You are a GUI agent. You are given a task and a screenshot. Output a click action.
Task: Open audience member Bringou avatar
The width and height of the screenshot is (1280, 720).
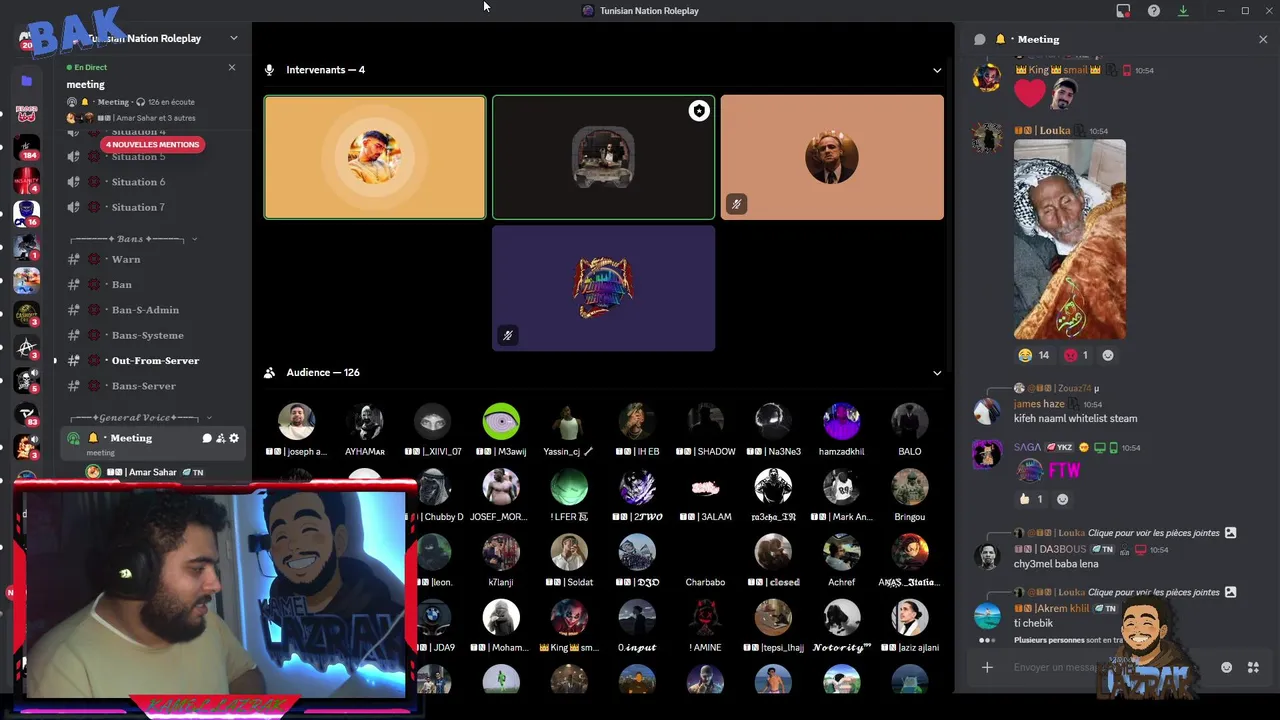point(909,487)
